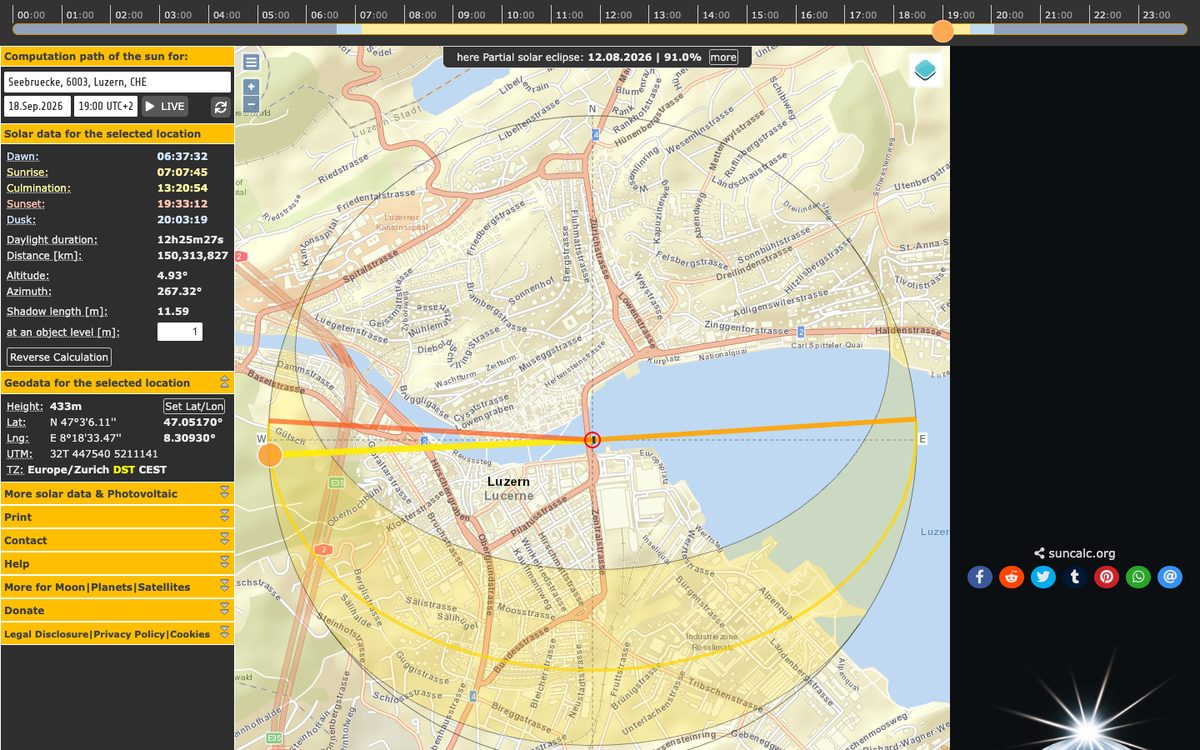Expand the Print section
The height and width of the screenshot is (750, 1200).
tap(117, 517)
